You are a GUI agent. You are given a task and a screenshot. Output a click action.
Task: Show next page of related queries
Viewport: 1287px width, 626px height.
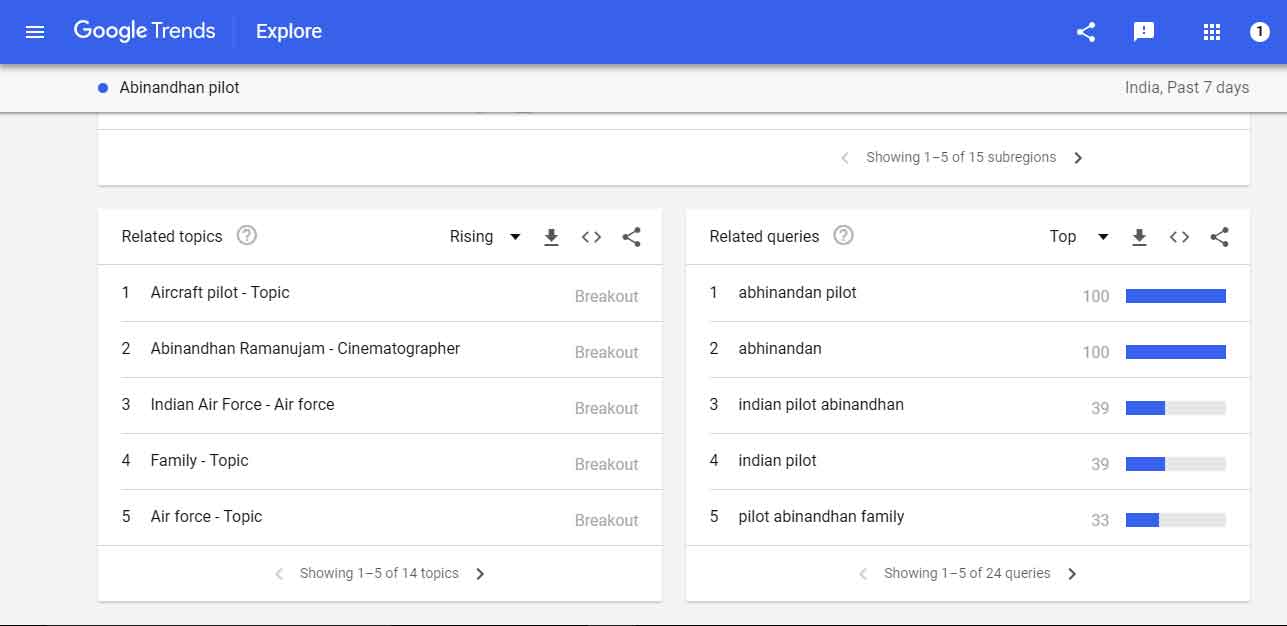[1072, 574]
